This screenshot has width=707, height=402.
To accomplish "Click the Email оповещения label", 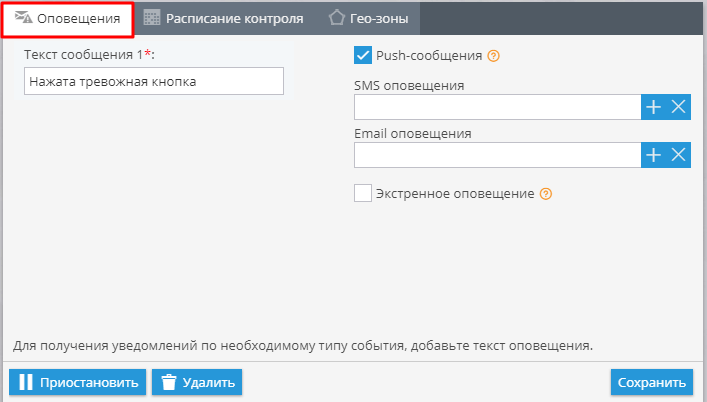I will [413, 133].
